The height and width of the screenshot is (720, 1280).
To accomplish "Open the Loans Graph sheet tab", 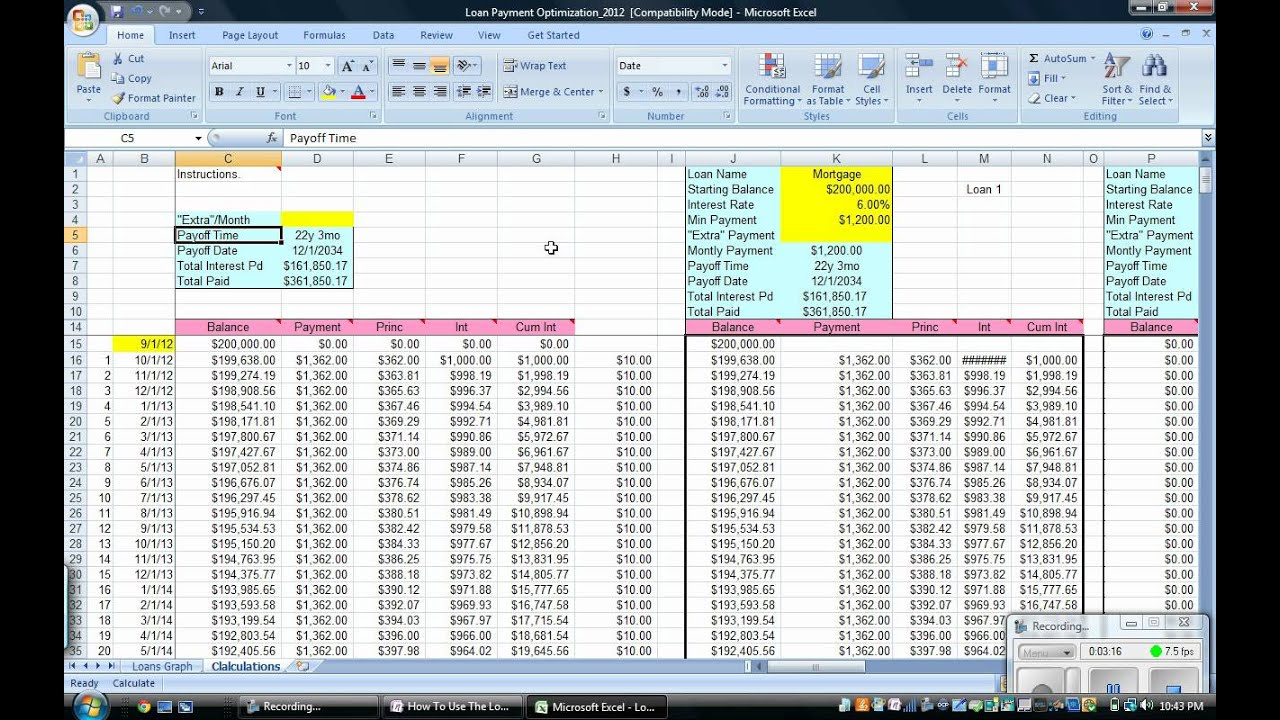I will (x=162, y=666).
